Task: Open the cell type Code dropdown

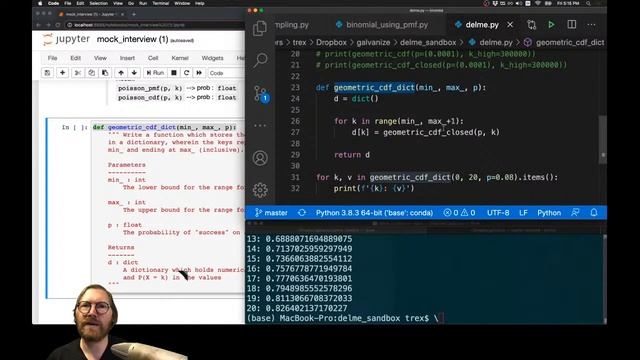Action: point(226,73)
